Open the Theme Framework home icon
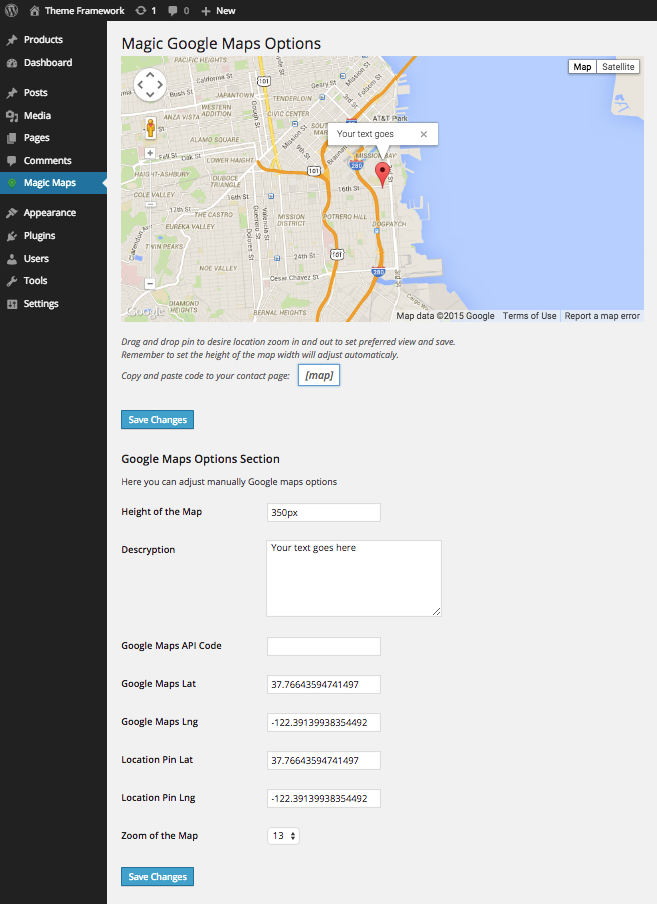This screenshot has width=657, height=904. pyautogui.click(x=35, y=10)
